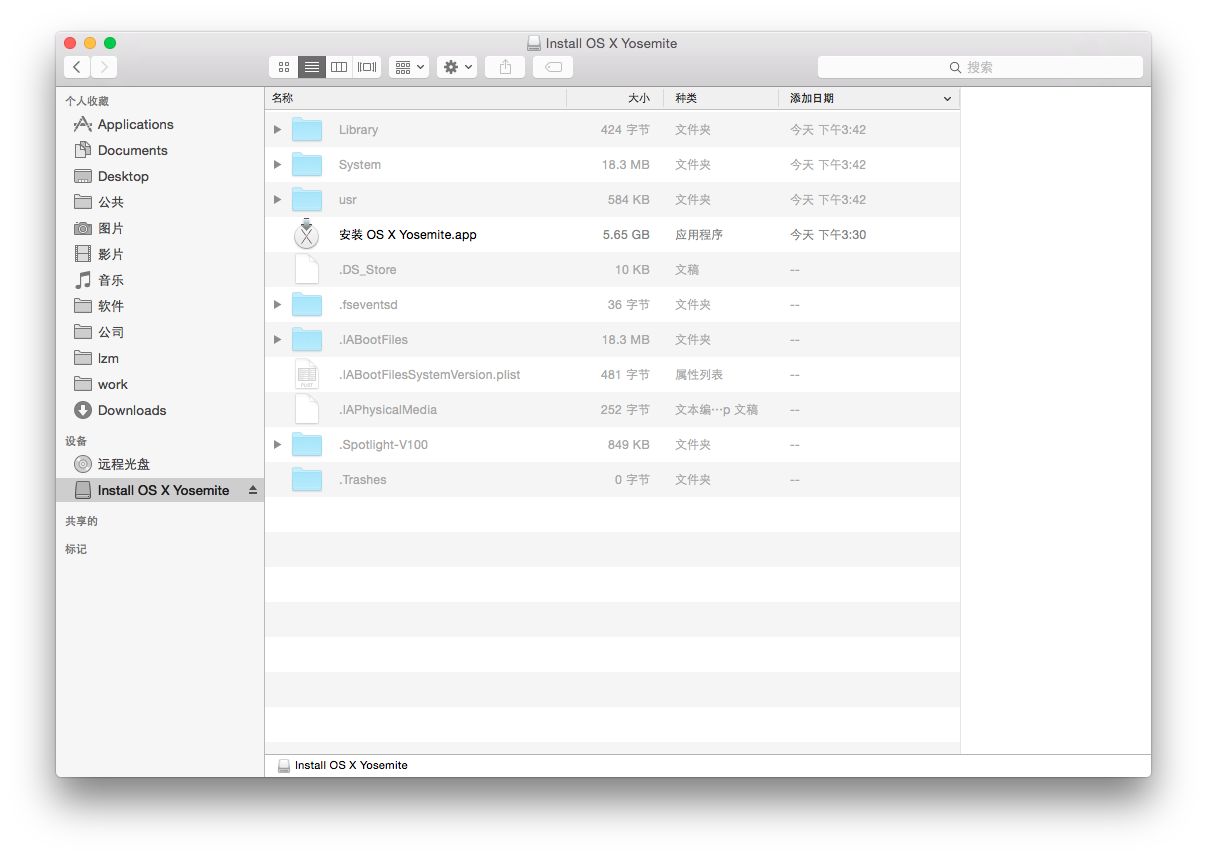Click into the 搜索 search field
This screenshot has width=1207, height=857.
point(980,67)
